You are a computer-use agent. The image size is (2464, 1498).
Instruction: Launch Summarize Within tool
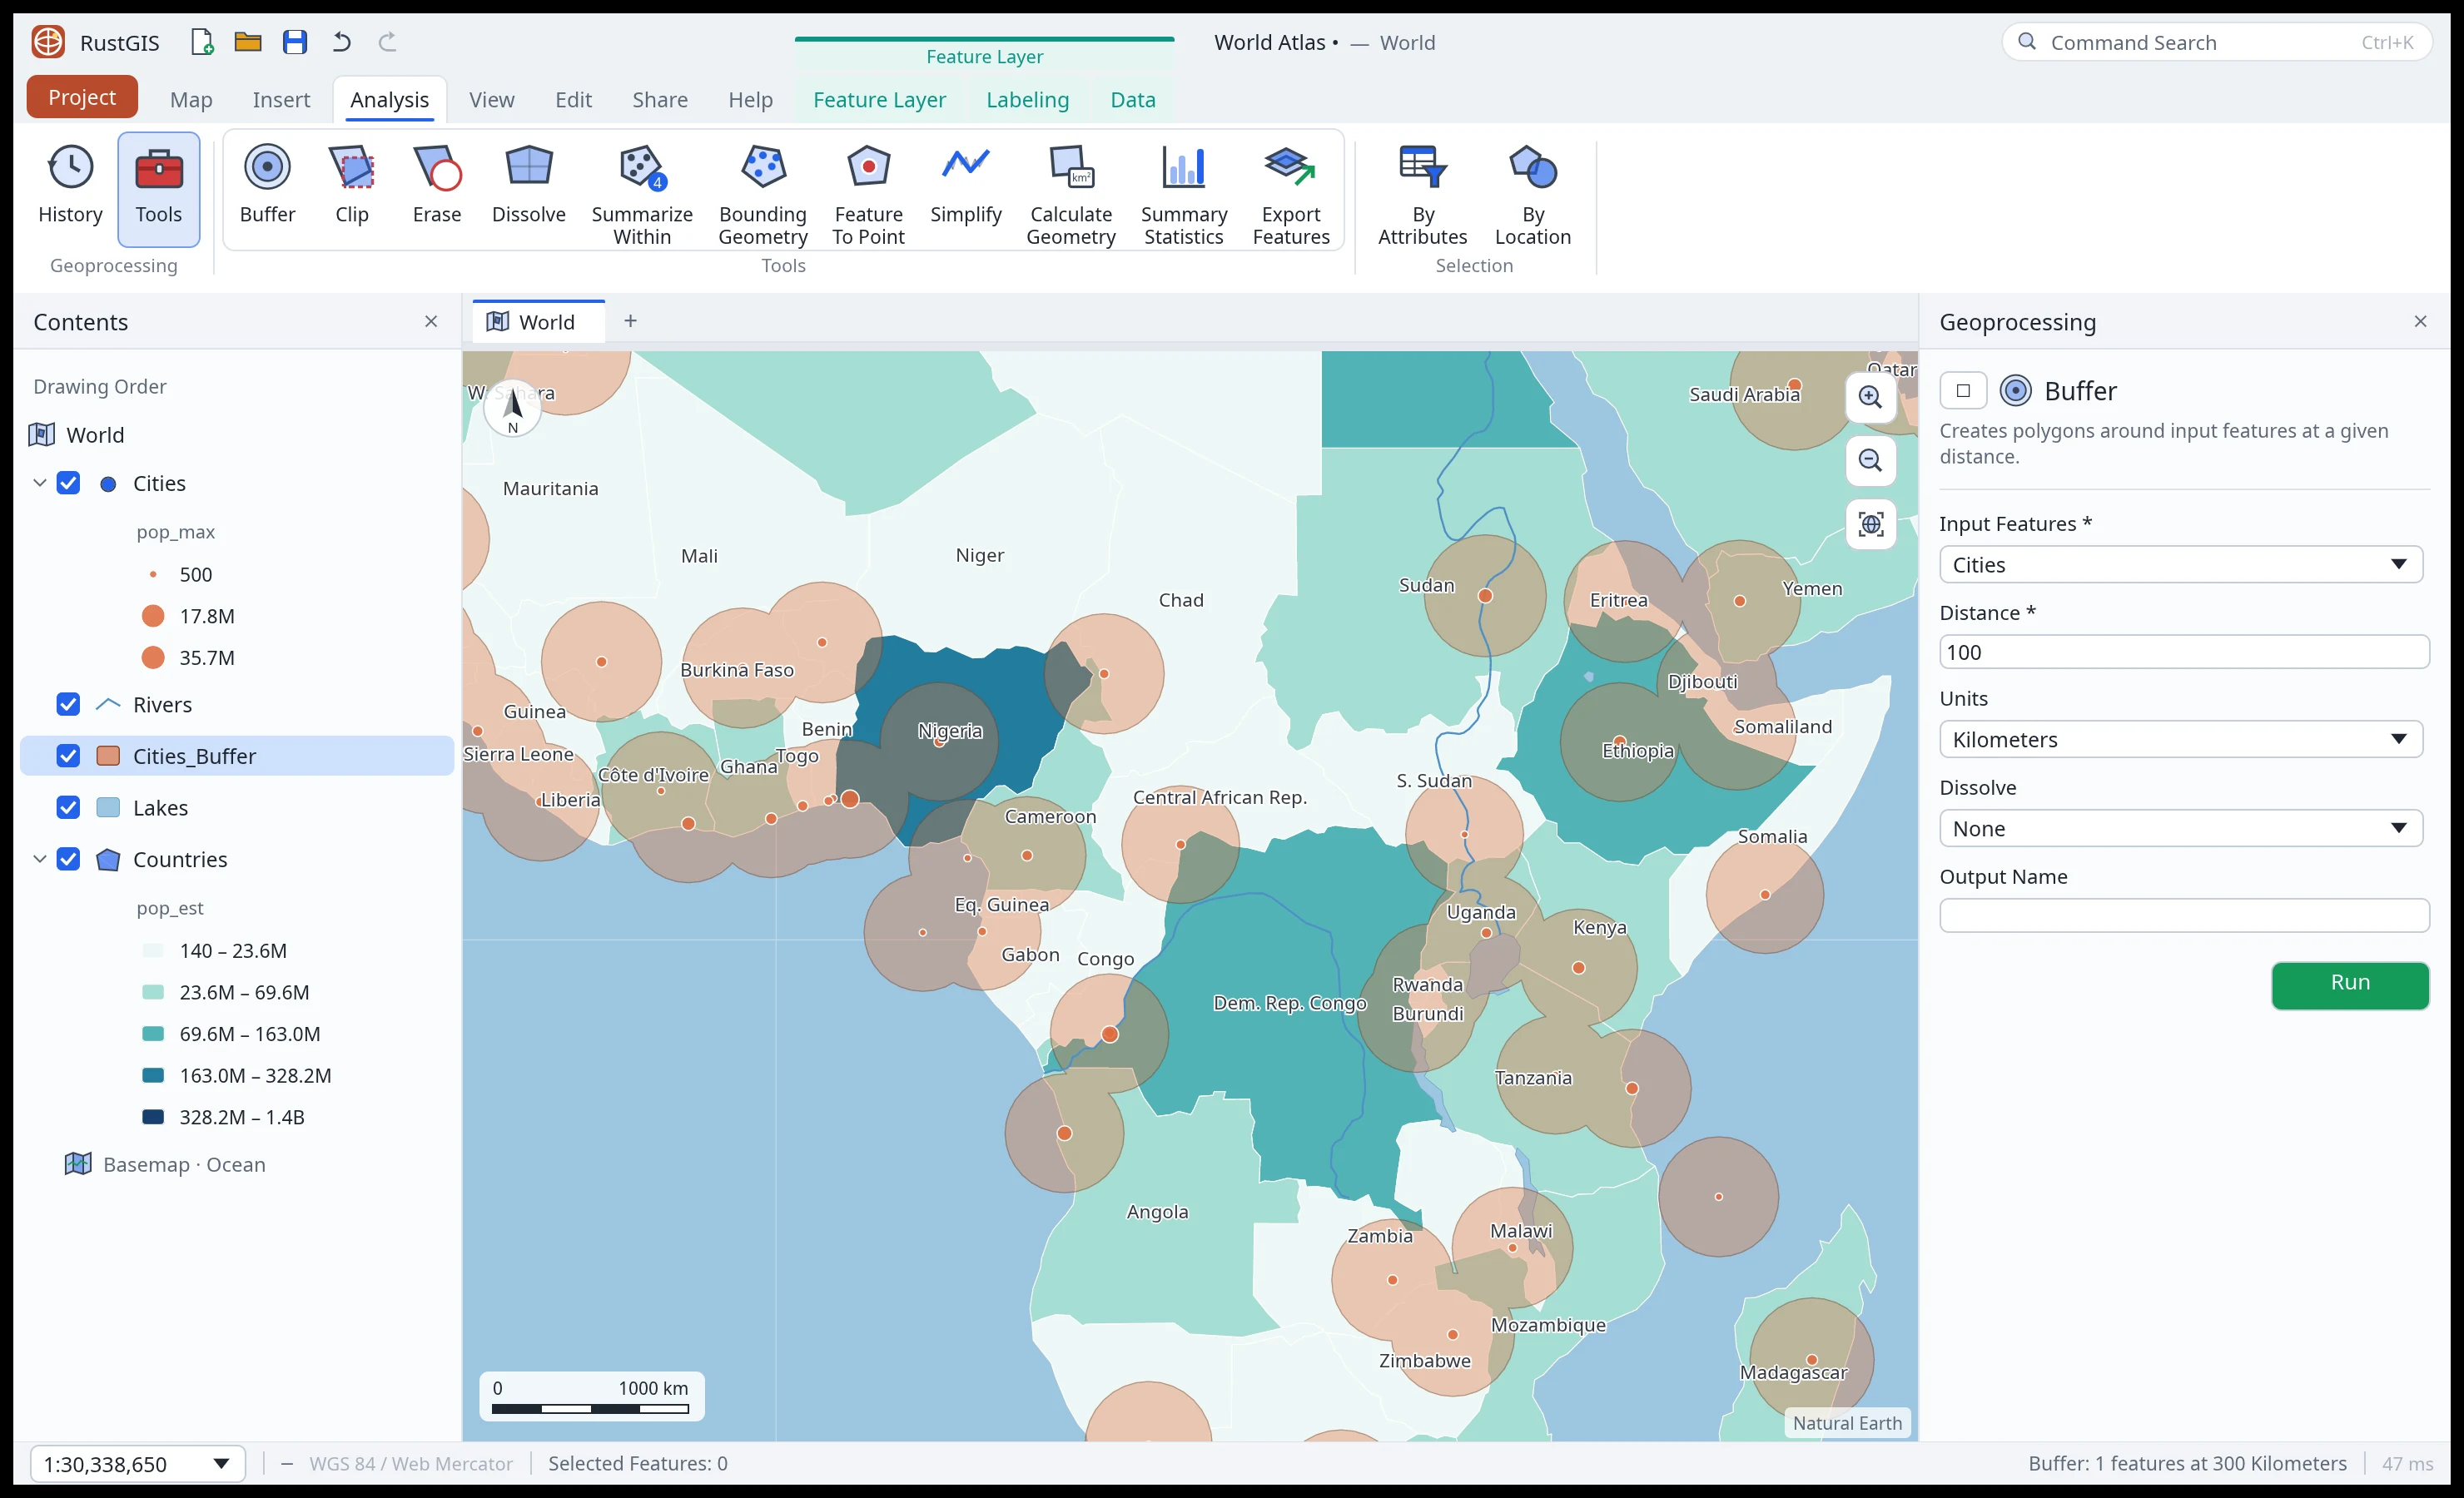(642, 193)
